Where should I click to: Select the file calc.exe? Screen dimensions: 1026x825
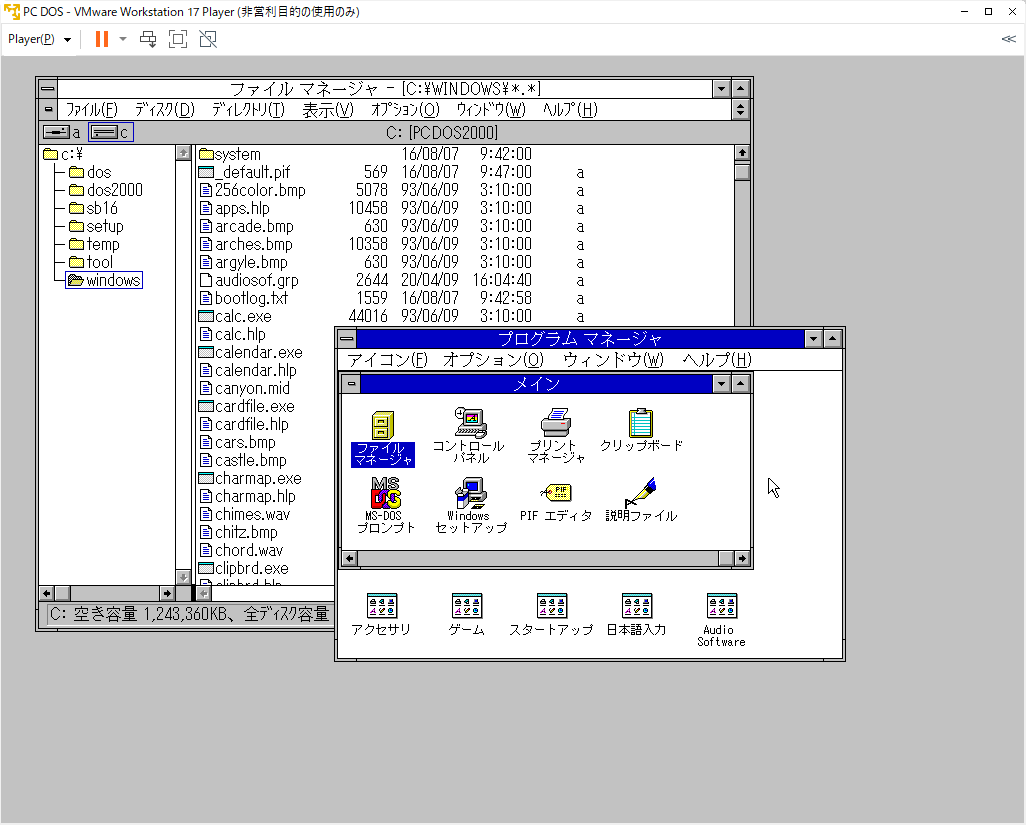235,316
